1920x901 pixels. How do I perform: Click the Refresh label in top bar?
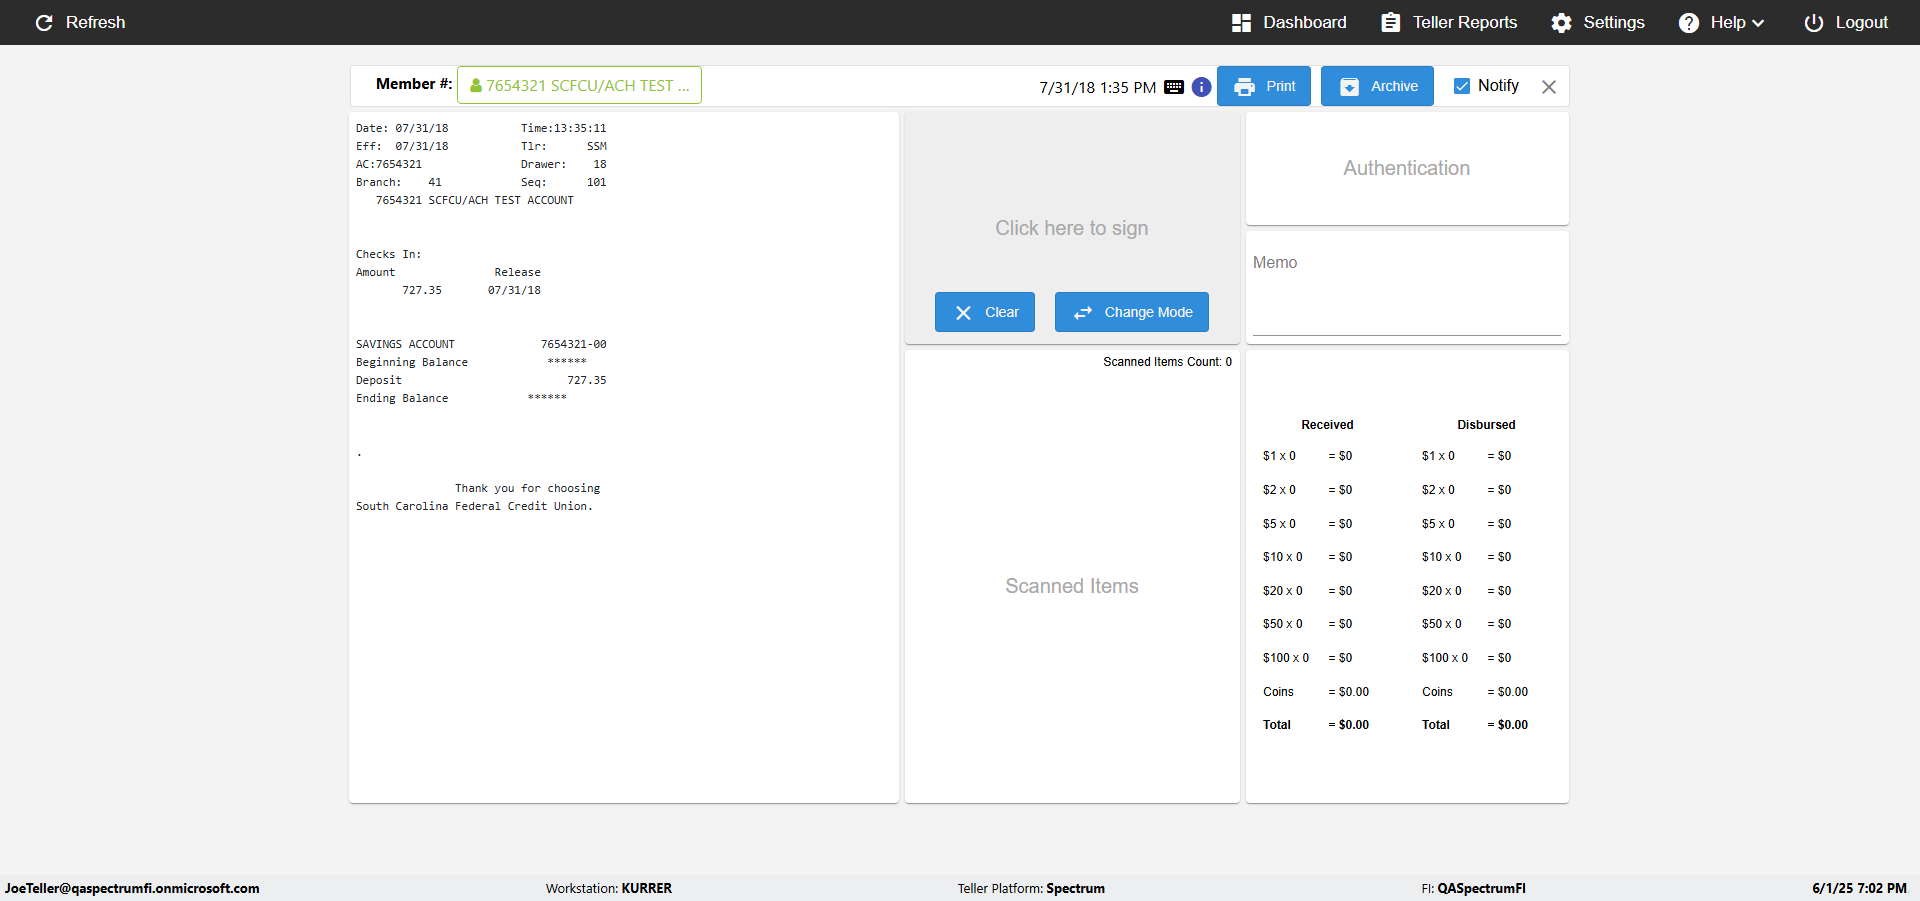point(96,23)
